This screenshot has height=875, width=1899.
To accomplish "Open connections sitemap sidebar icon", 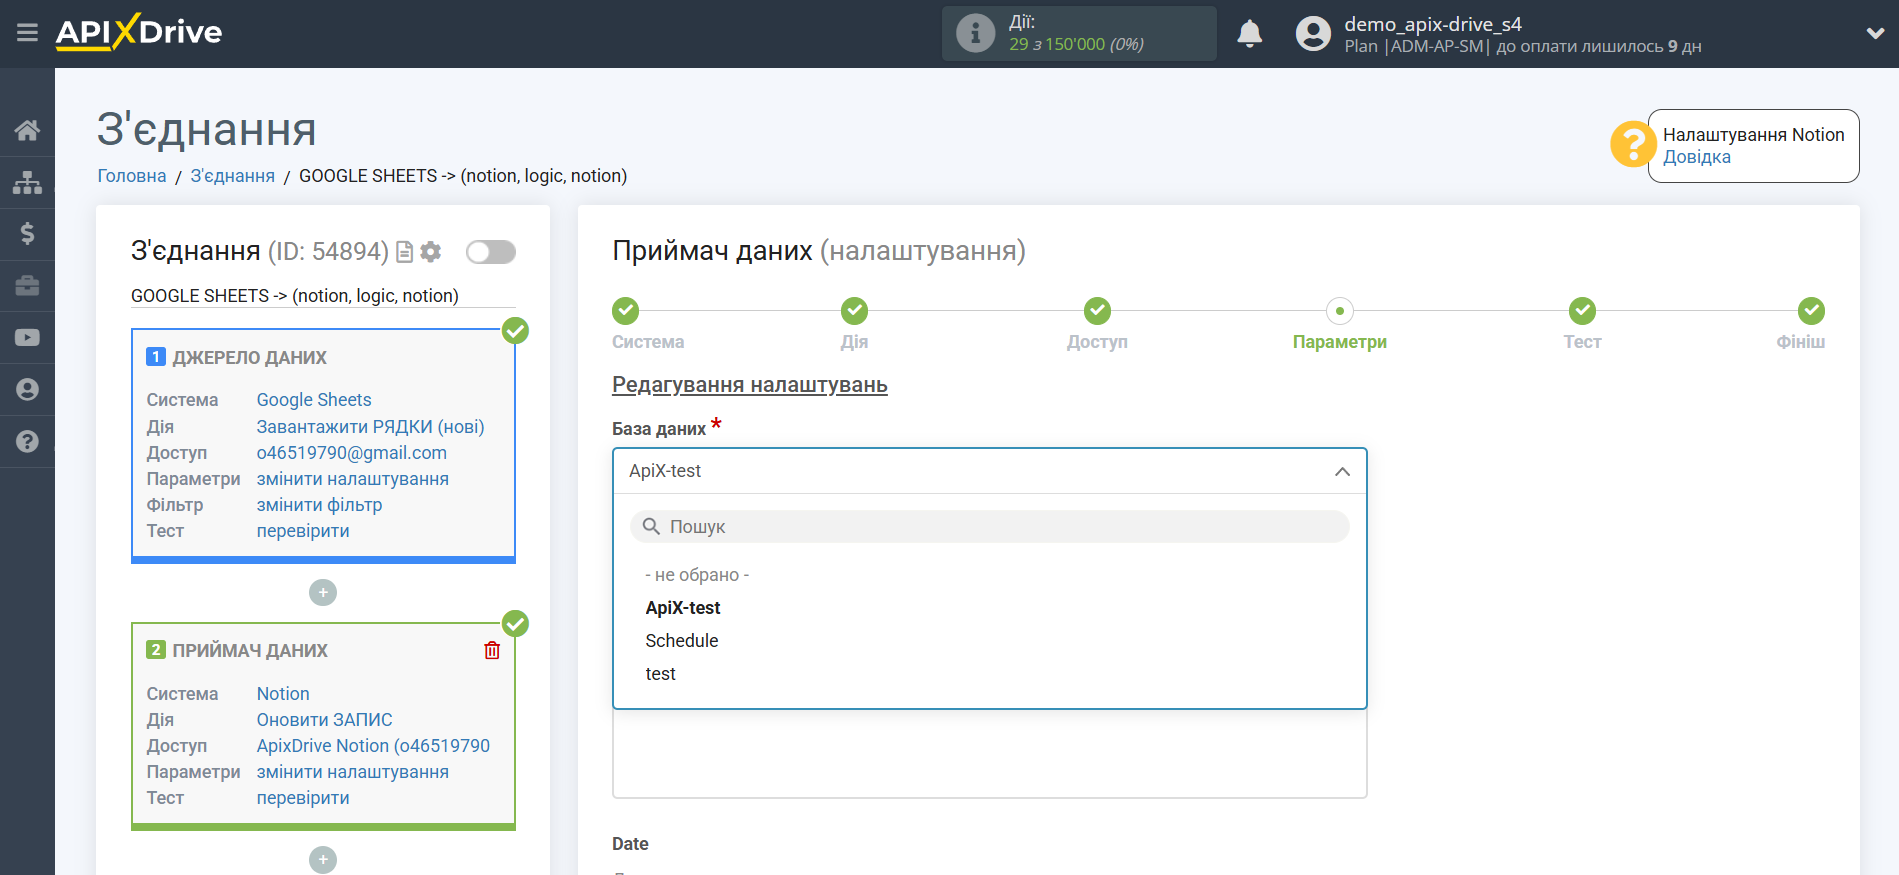I will tap(27, 182).
